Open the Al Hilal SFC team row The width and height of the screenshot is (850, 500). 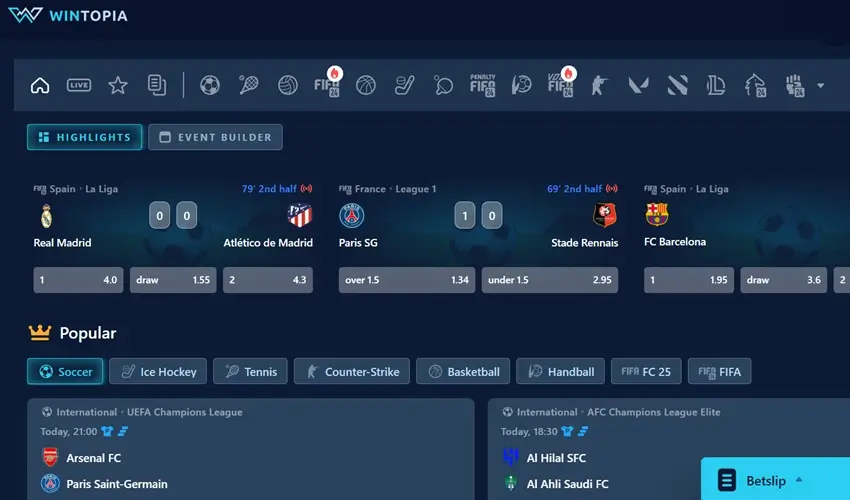coord(544,458)
